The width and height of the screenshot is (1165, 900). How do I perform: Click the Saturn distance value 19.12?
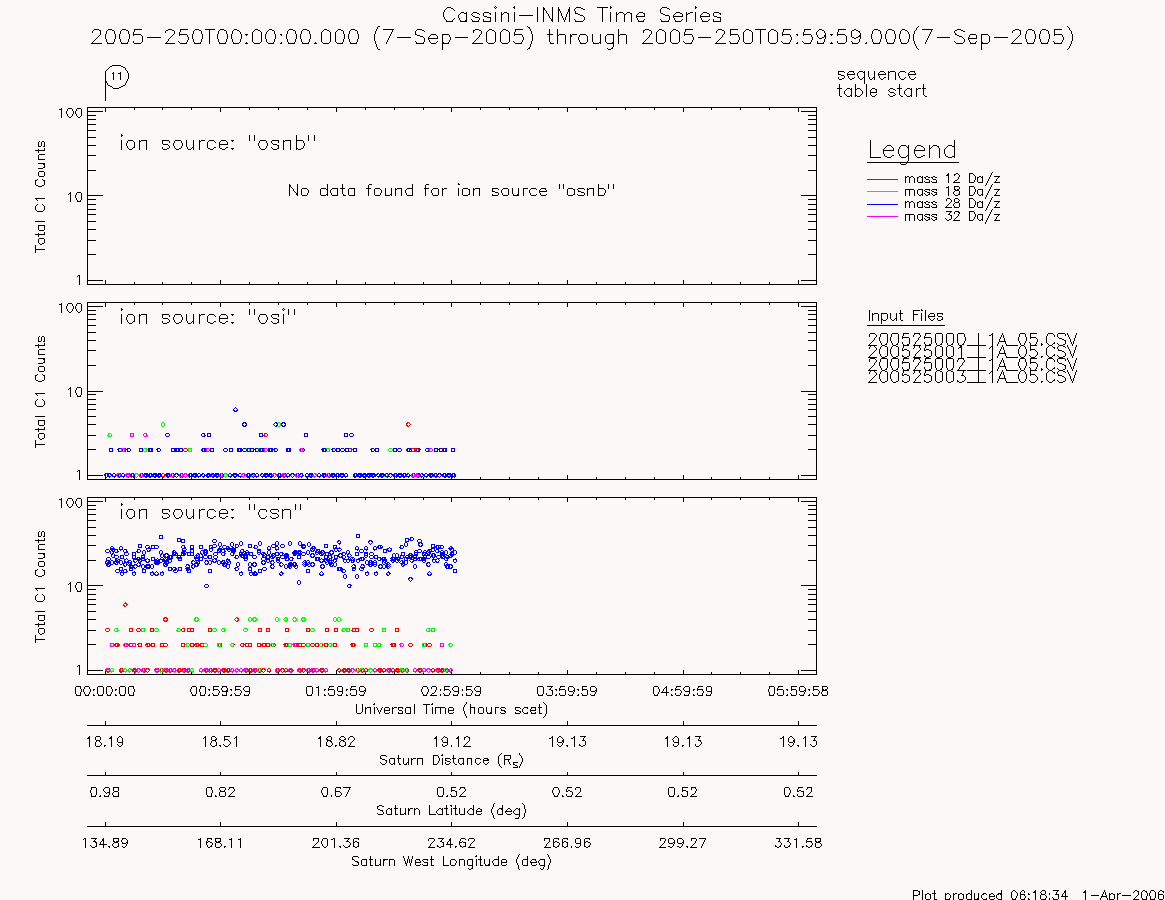451,742
